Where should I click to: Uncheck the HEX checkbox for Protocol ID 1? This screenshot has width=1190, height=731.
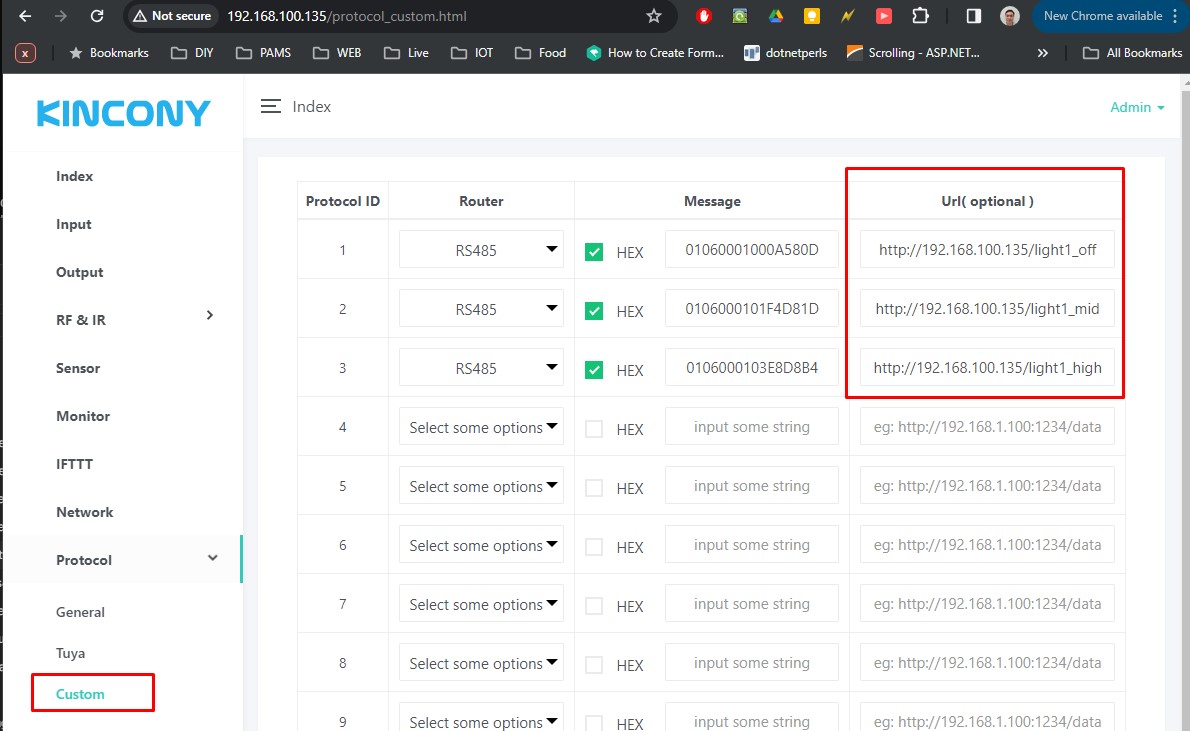point(594,252)
